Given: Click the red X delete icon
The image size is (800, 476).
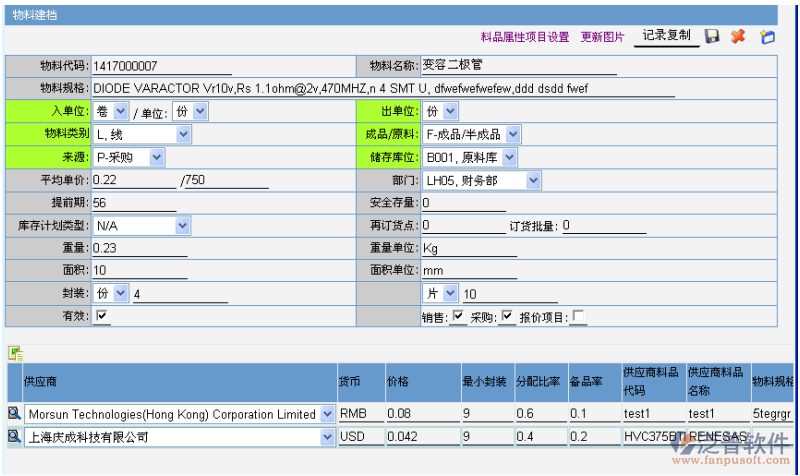Looking at the screenshot, I should (x=738, y=37).
